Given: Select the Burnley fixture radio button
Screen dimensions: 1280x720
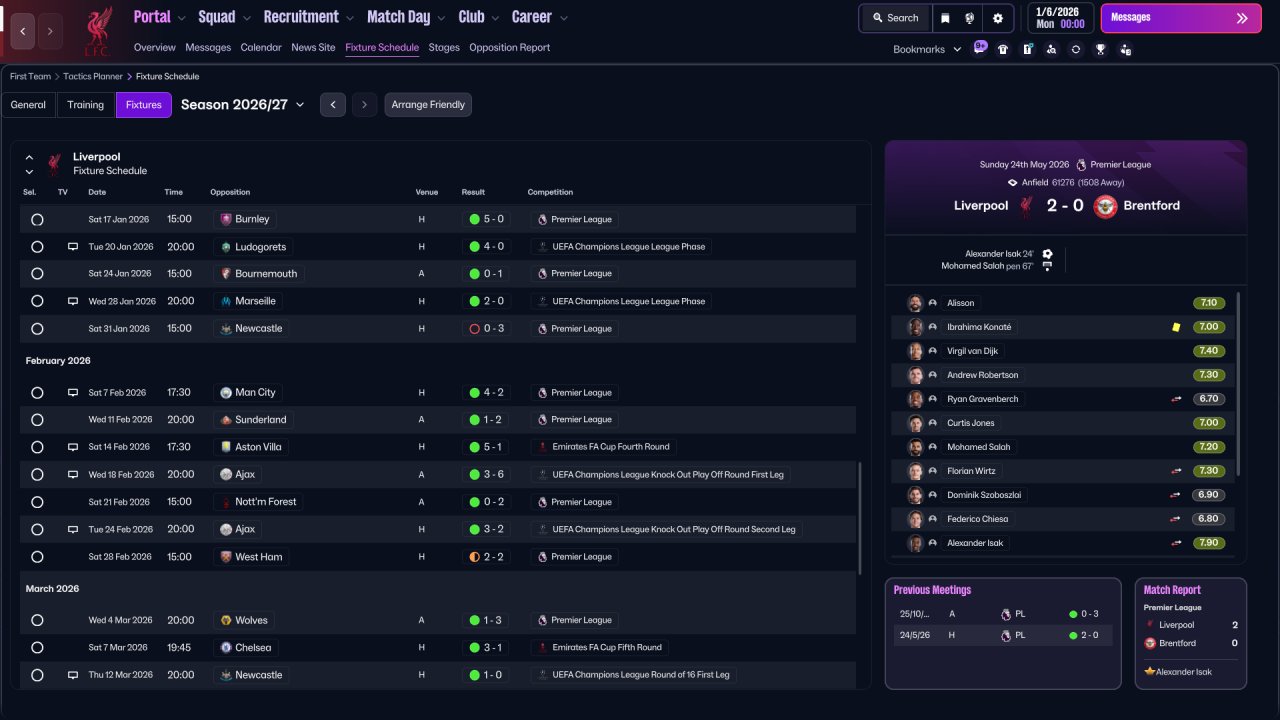Looking at the screenshot, I should [37, 219].
